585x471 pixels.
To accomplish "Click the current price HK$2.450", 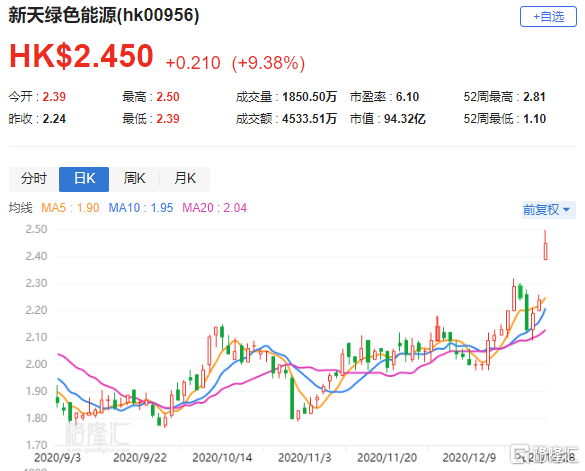I will (81, 56).
